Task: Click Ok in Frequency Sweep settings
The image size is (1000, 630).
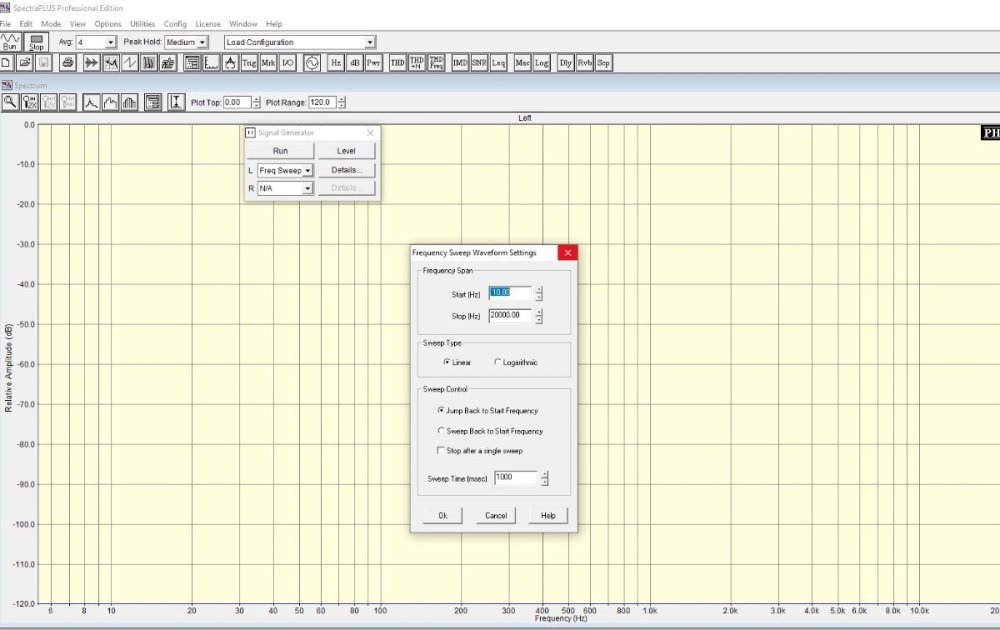Action: pos(442,515)
